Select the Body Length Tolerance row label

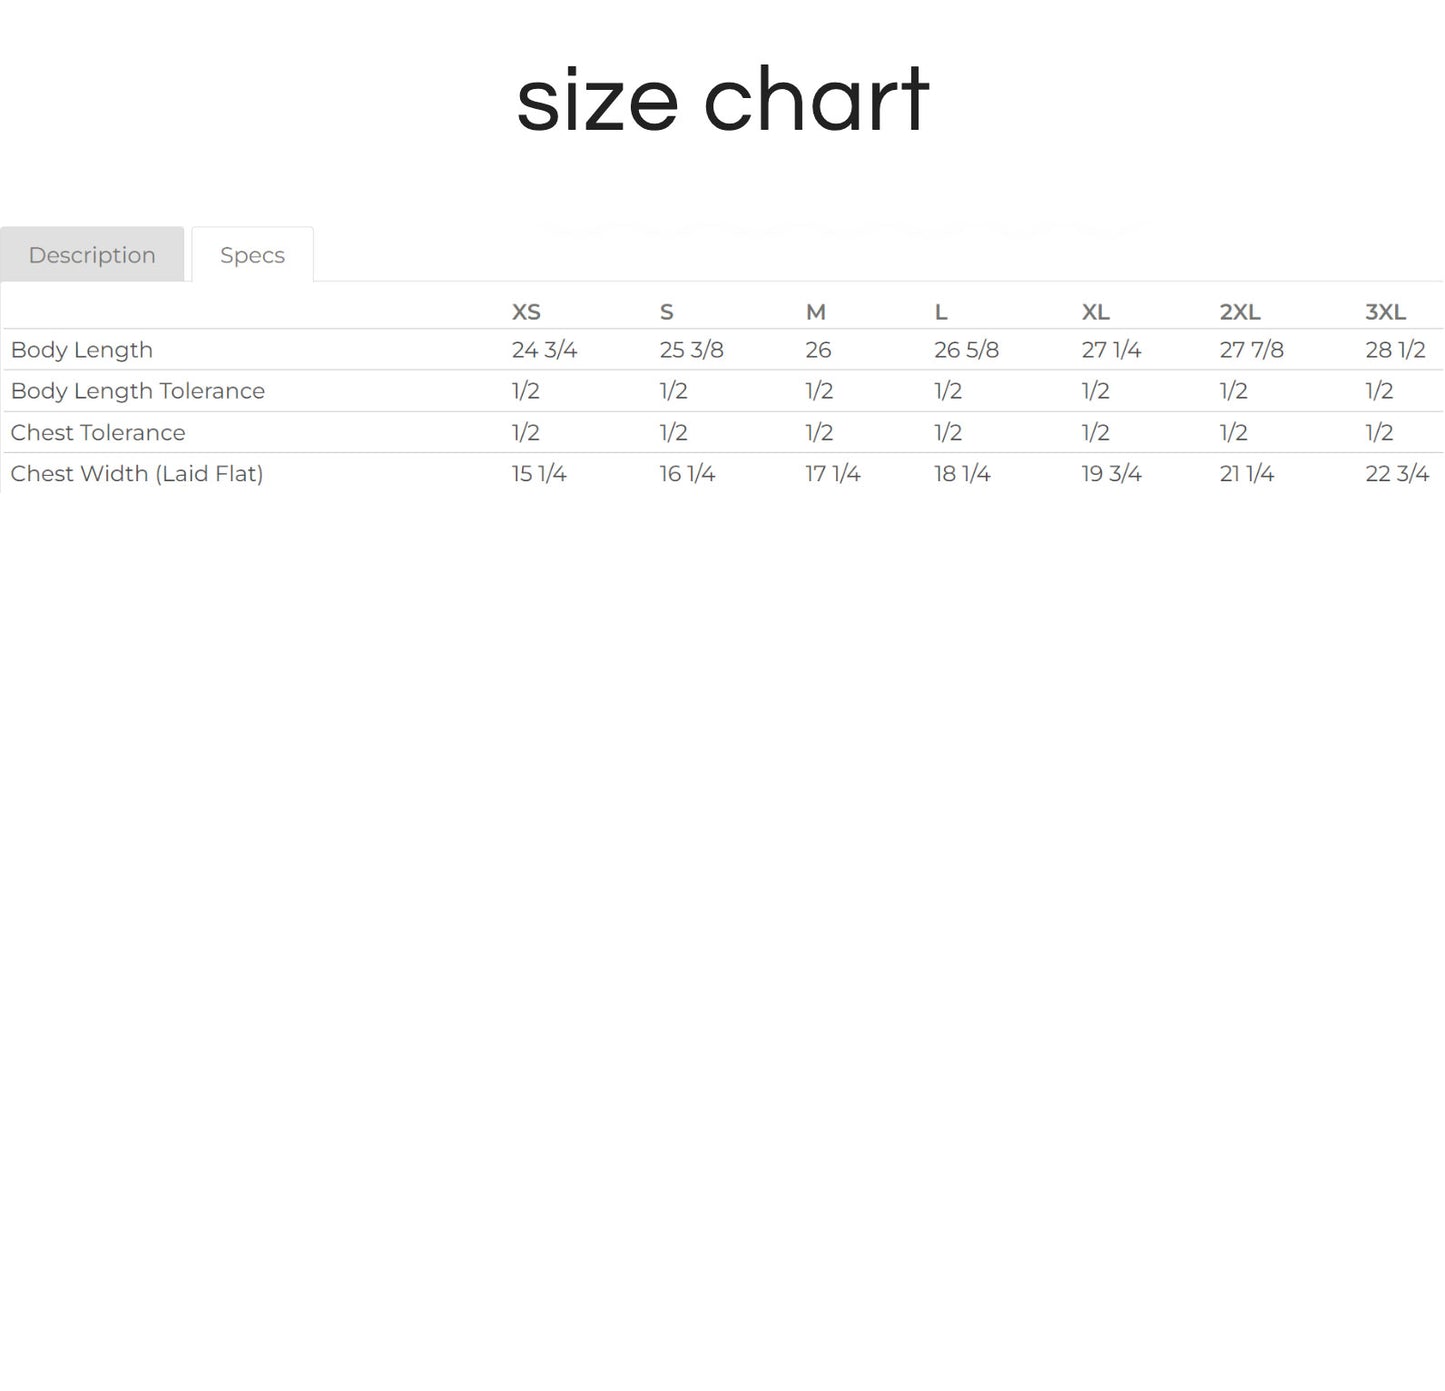138,391
